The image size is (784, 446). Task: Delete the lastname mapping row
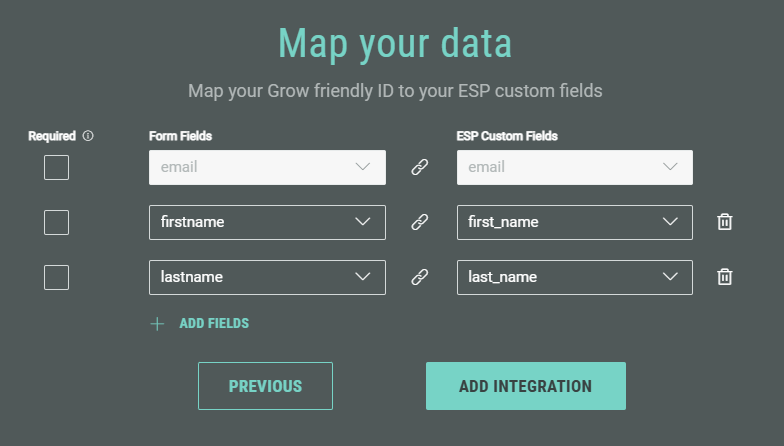point(725,277)
